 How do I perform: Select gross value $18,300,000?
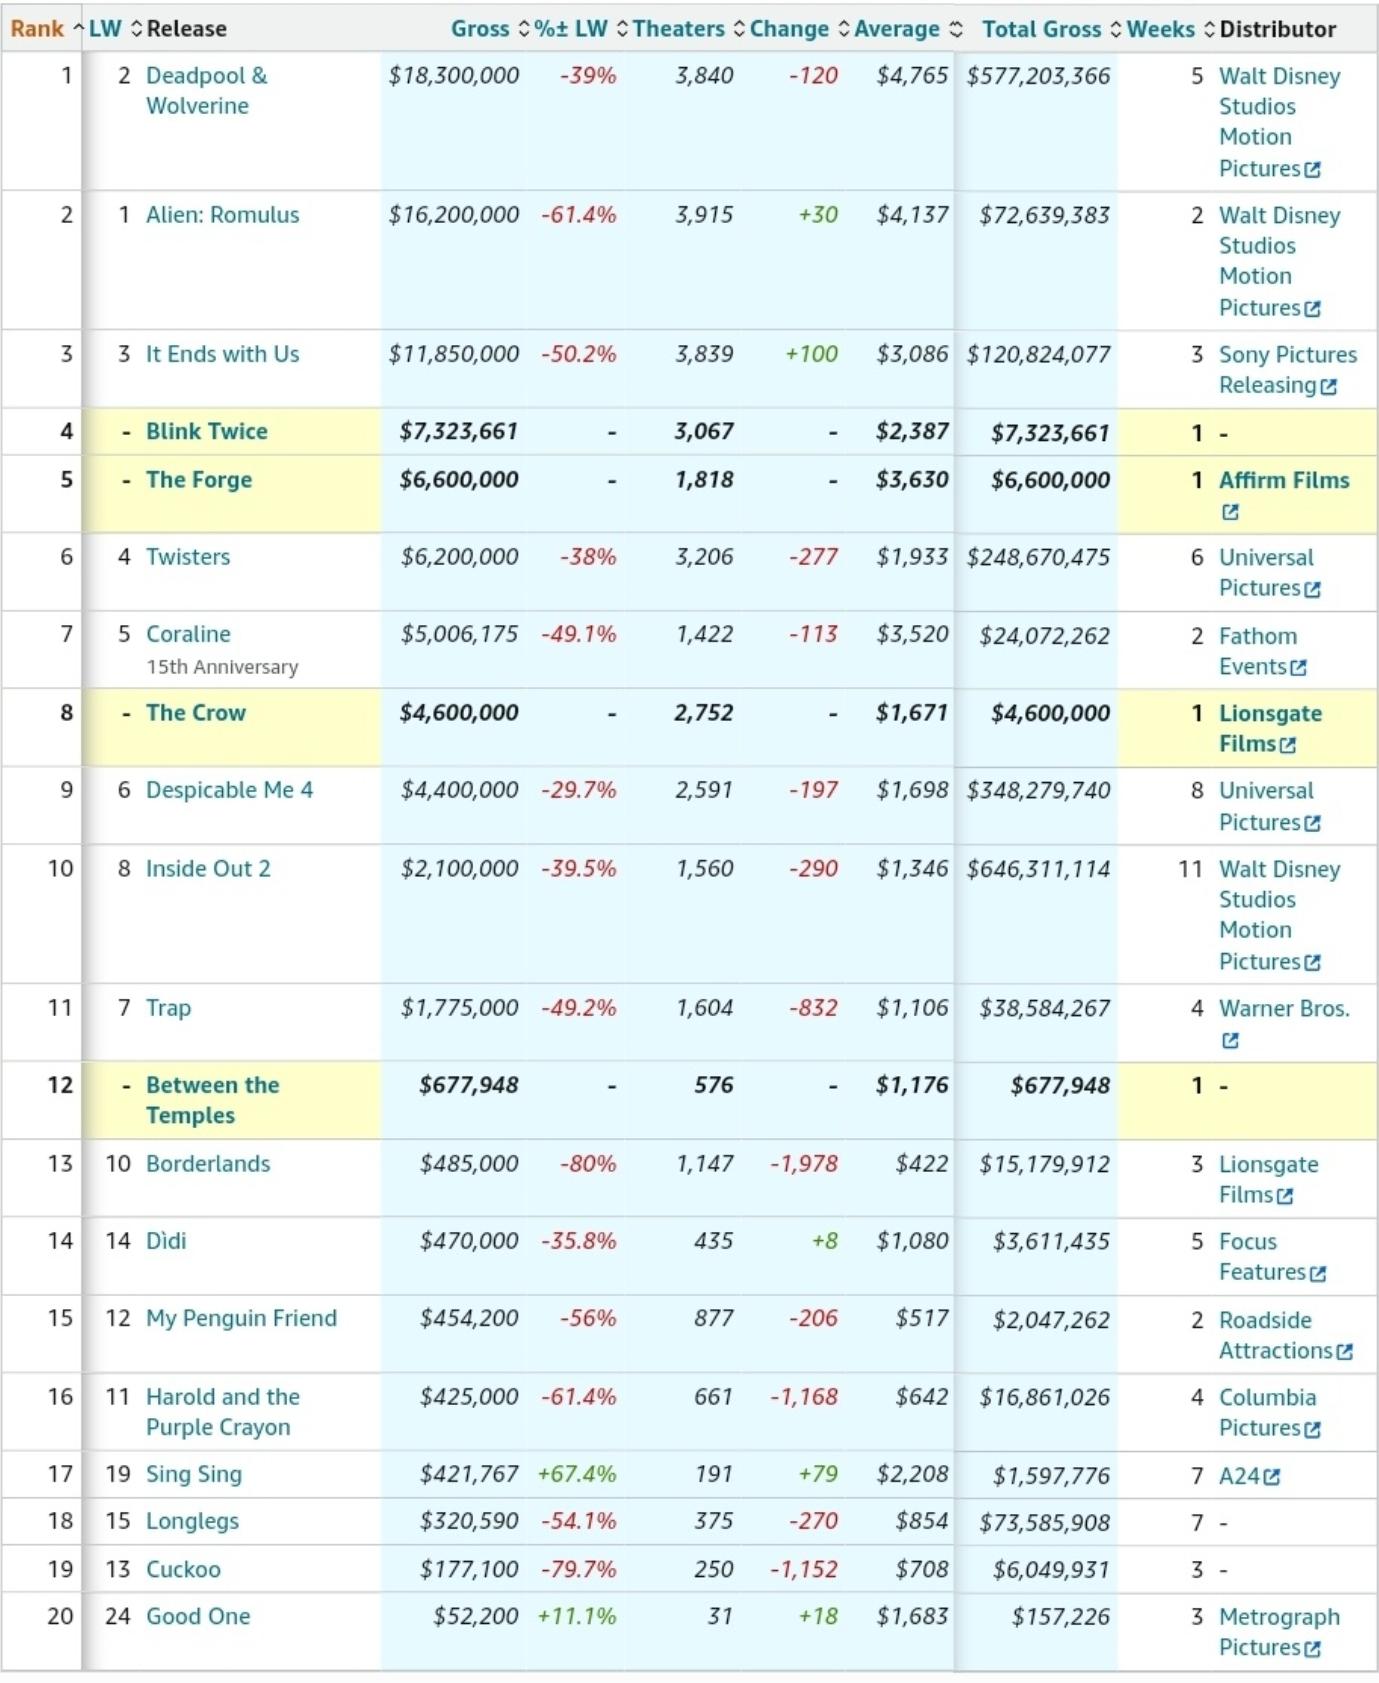point(454,75)
